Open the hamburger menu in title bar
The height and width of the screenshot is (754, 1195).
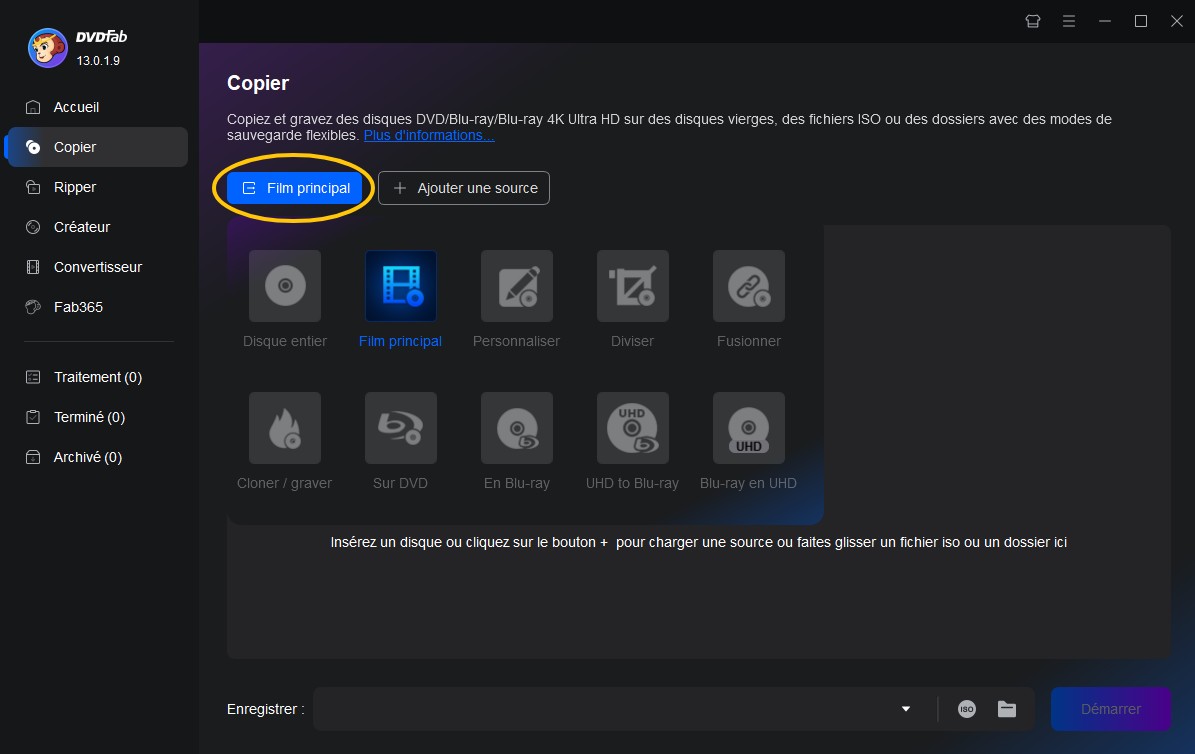(x=1068, y=21)
